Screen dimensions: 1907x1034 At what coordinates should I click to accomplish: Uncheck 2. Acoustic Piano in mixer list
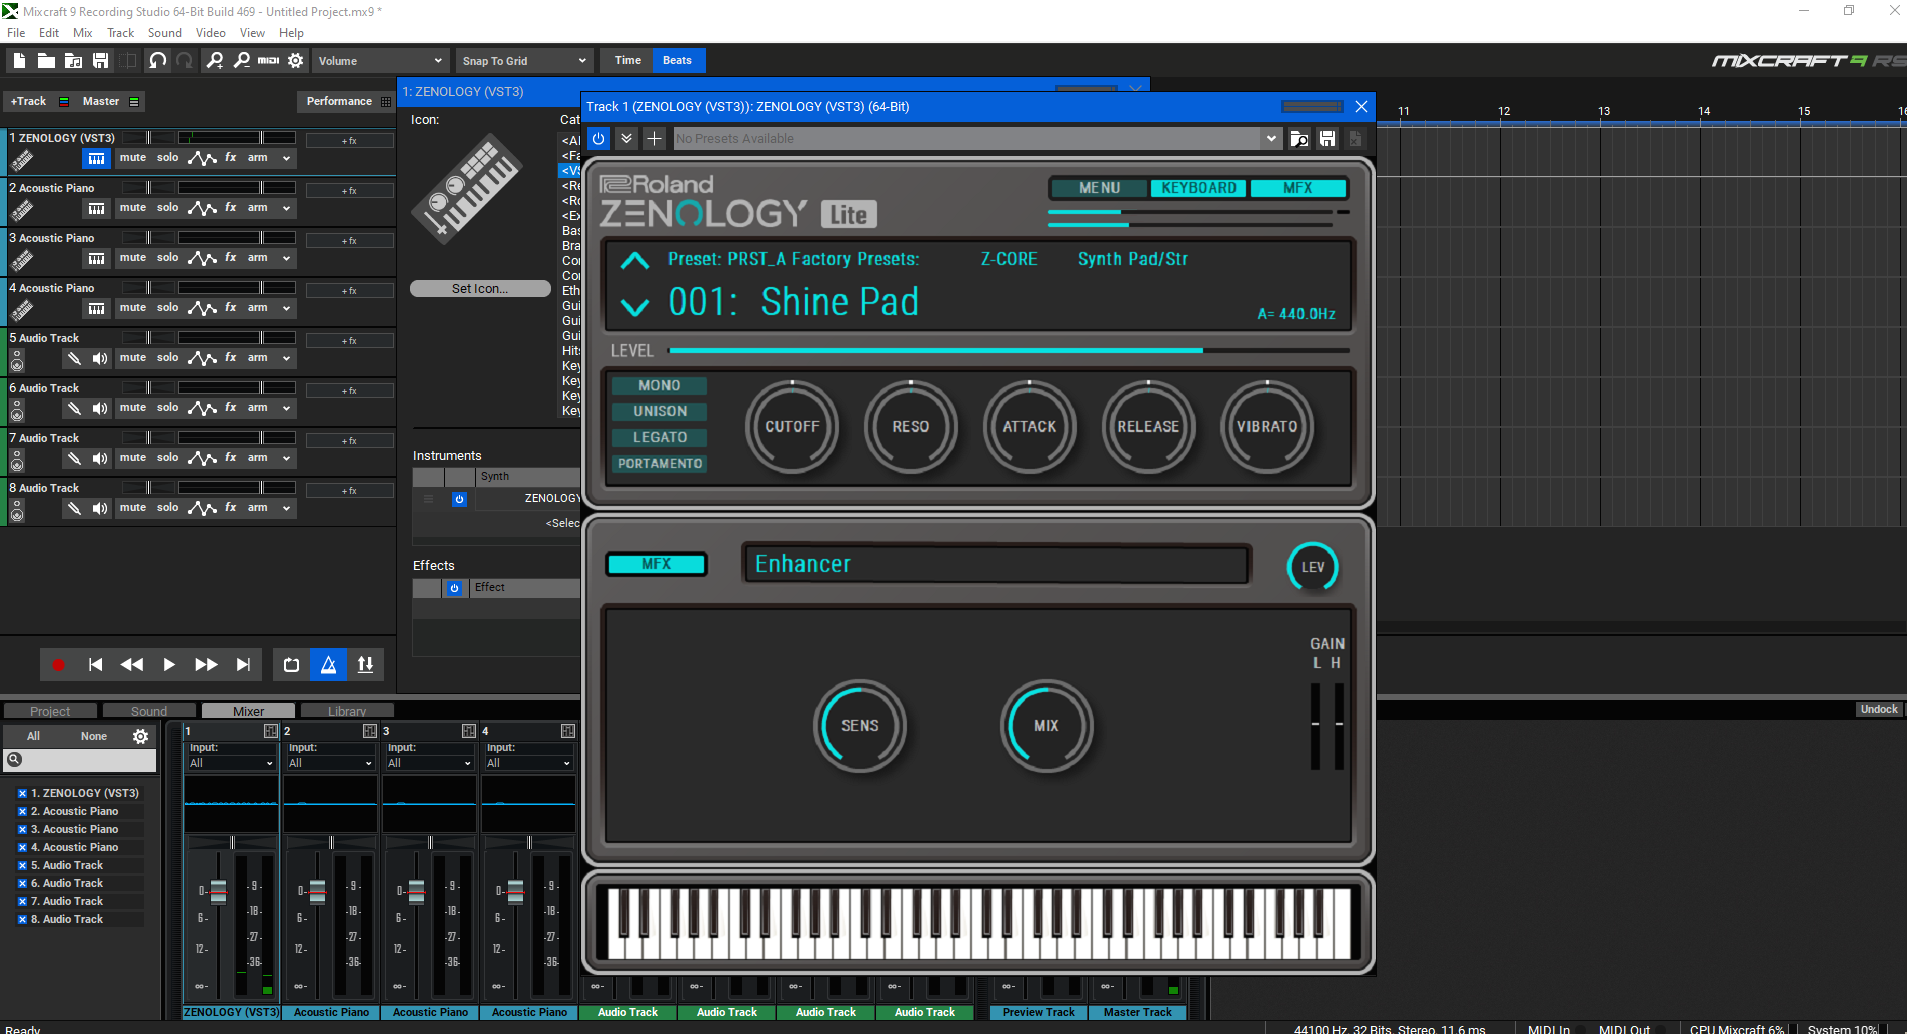22,811
